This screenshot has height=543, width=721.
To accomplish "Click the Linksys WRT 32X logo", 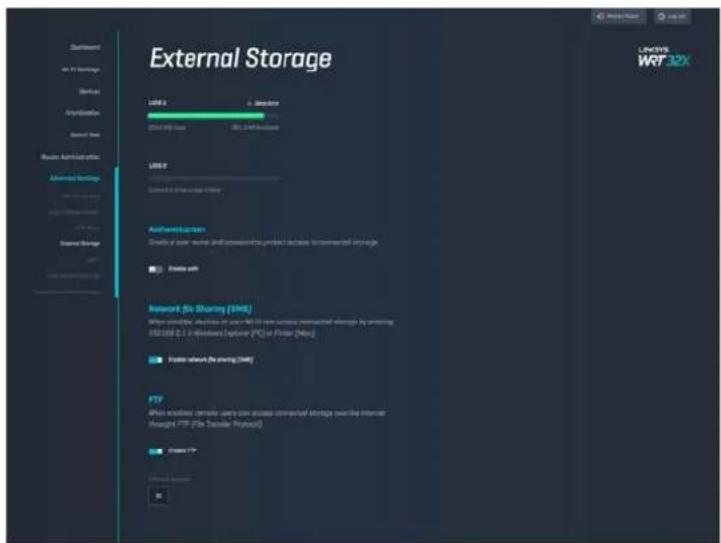I will point(664,57).
